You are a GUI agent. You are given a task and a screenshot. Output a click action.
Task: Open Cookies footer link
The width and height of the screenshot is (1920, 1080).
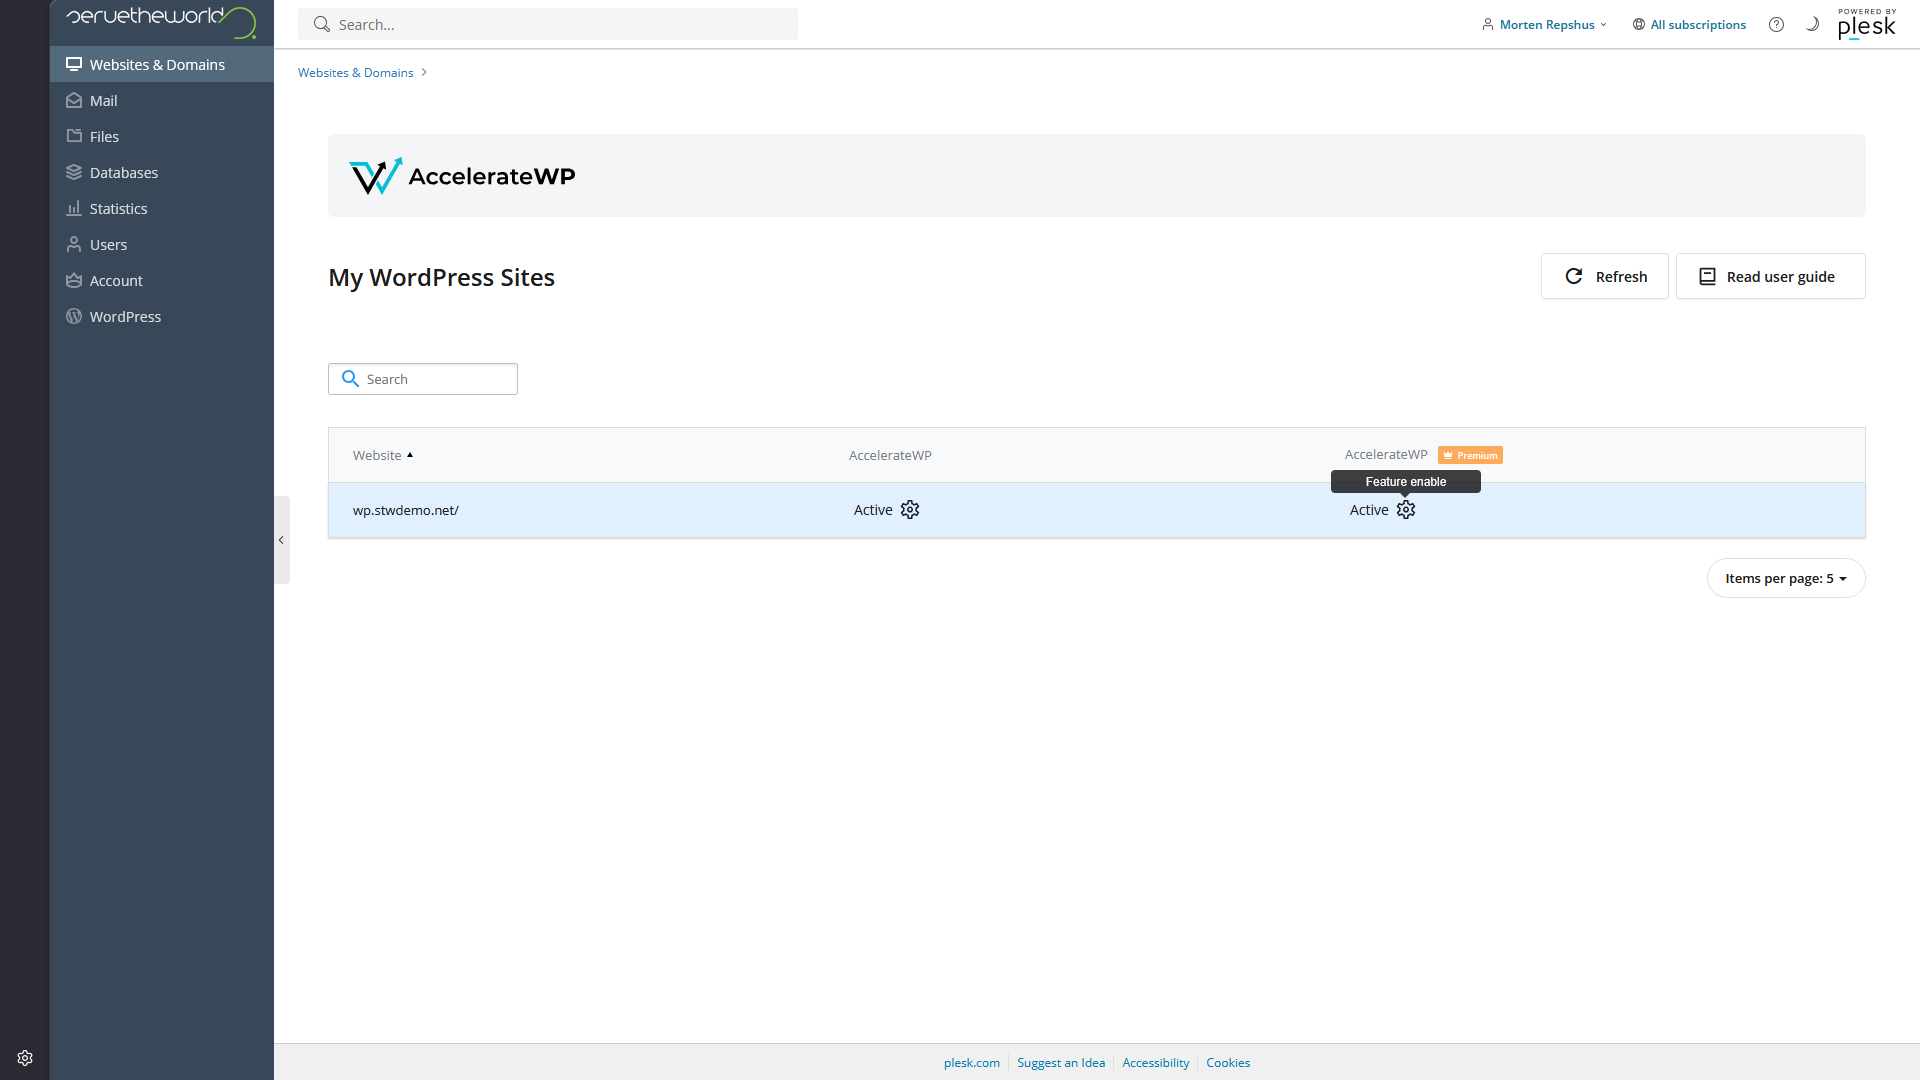click(x=1228, y=1062)
